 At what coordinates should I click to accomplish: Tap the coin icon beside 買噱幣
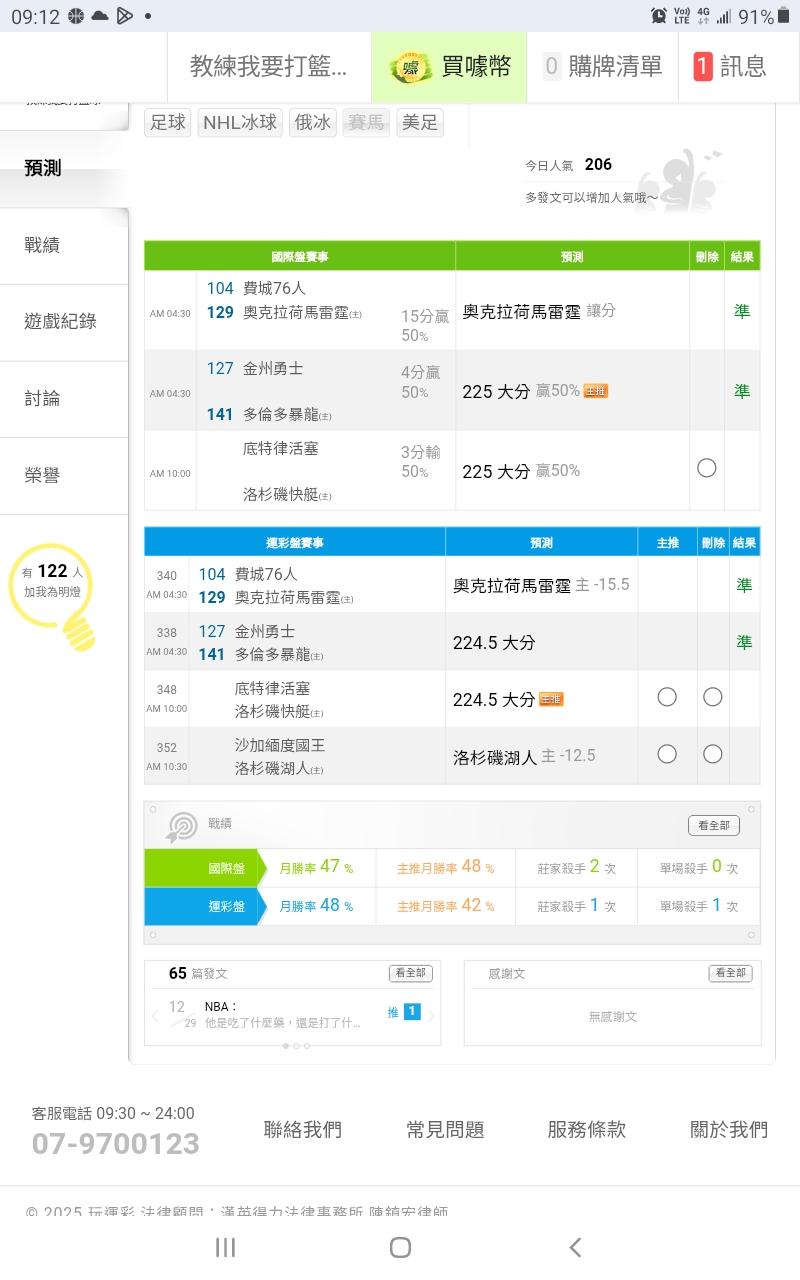click(x=410, y=67)
